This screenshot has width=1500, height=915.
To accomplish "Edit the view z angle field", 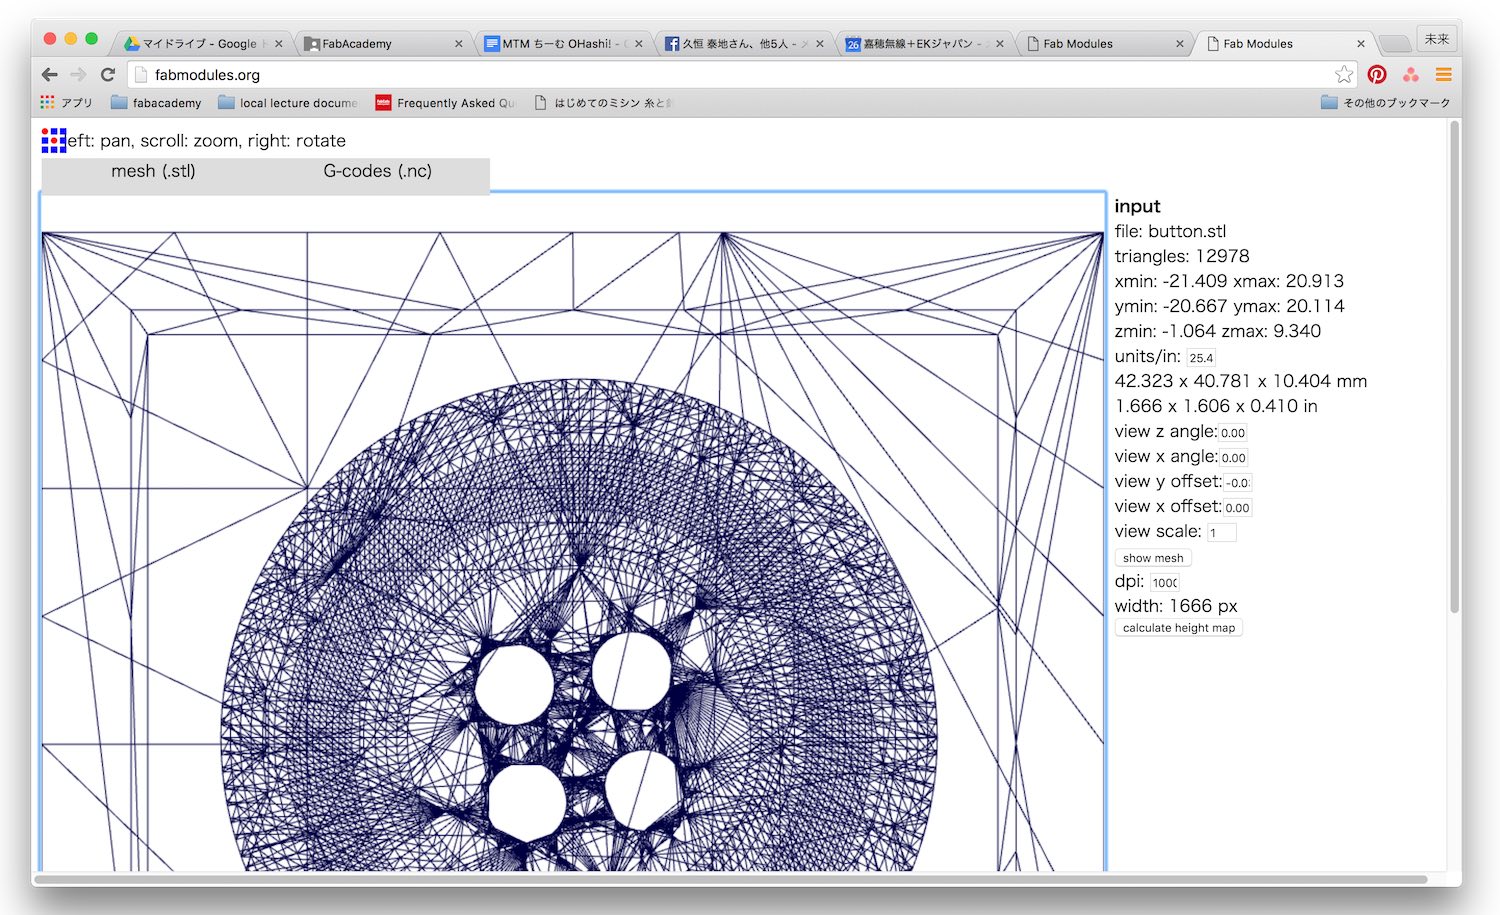I will point(1233,433).
